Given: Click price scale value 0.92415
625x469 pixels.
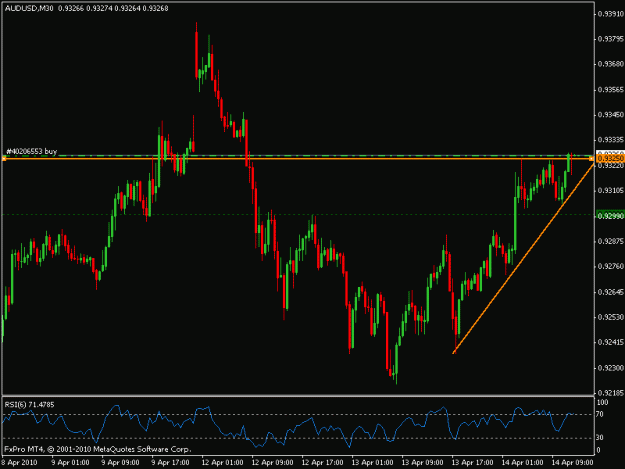Looking at the screenshot, I should pyautogui.click(x=611, y=342).
